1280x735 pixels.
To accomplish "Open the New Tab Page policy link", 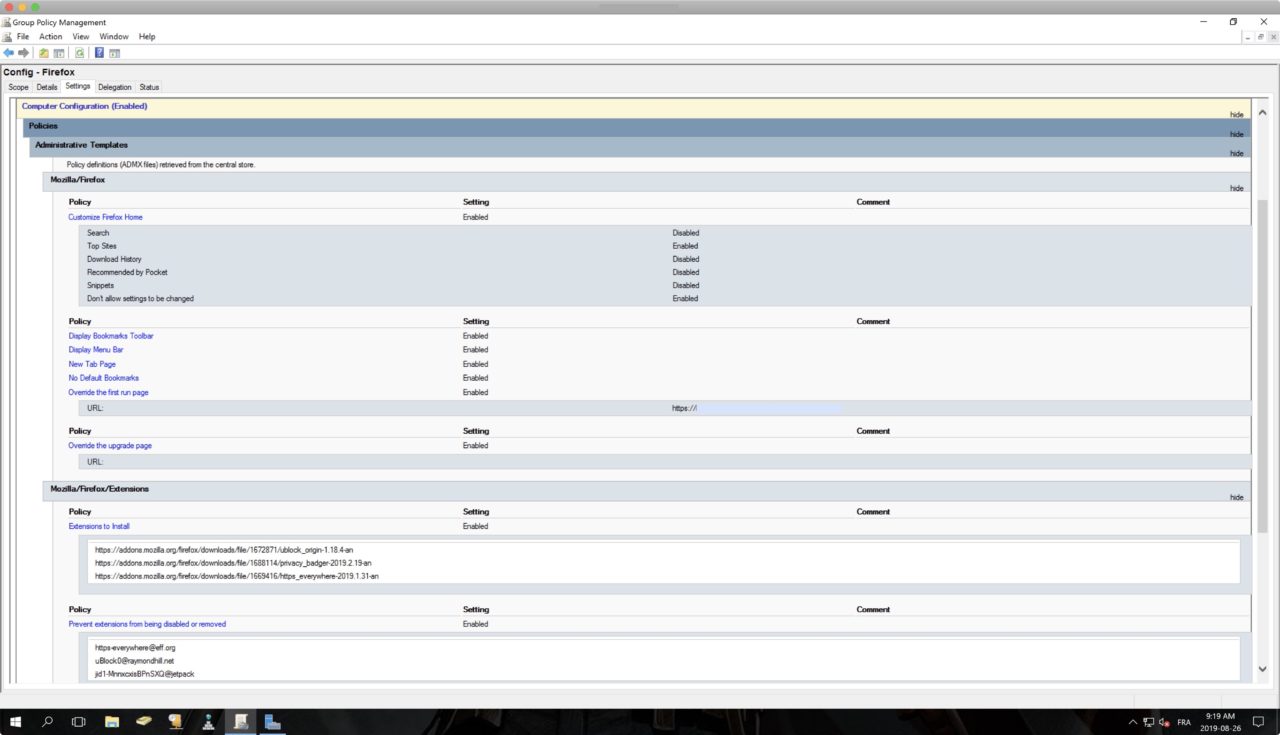I will [x=92, y=364].
